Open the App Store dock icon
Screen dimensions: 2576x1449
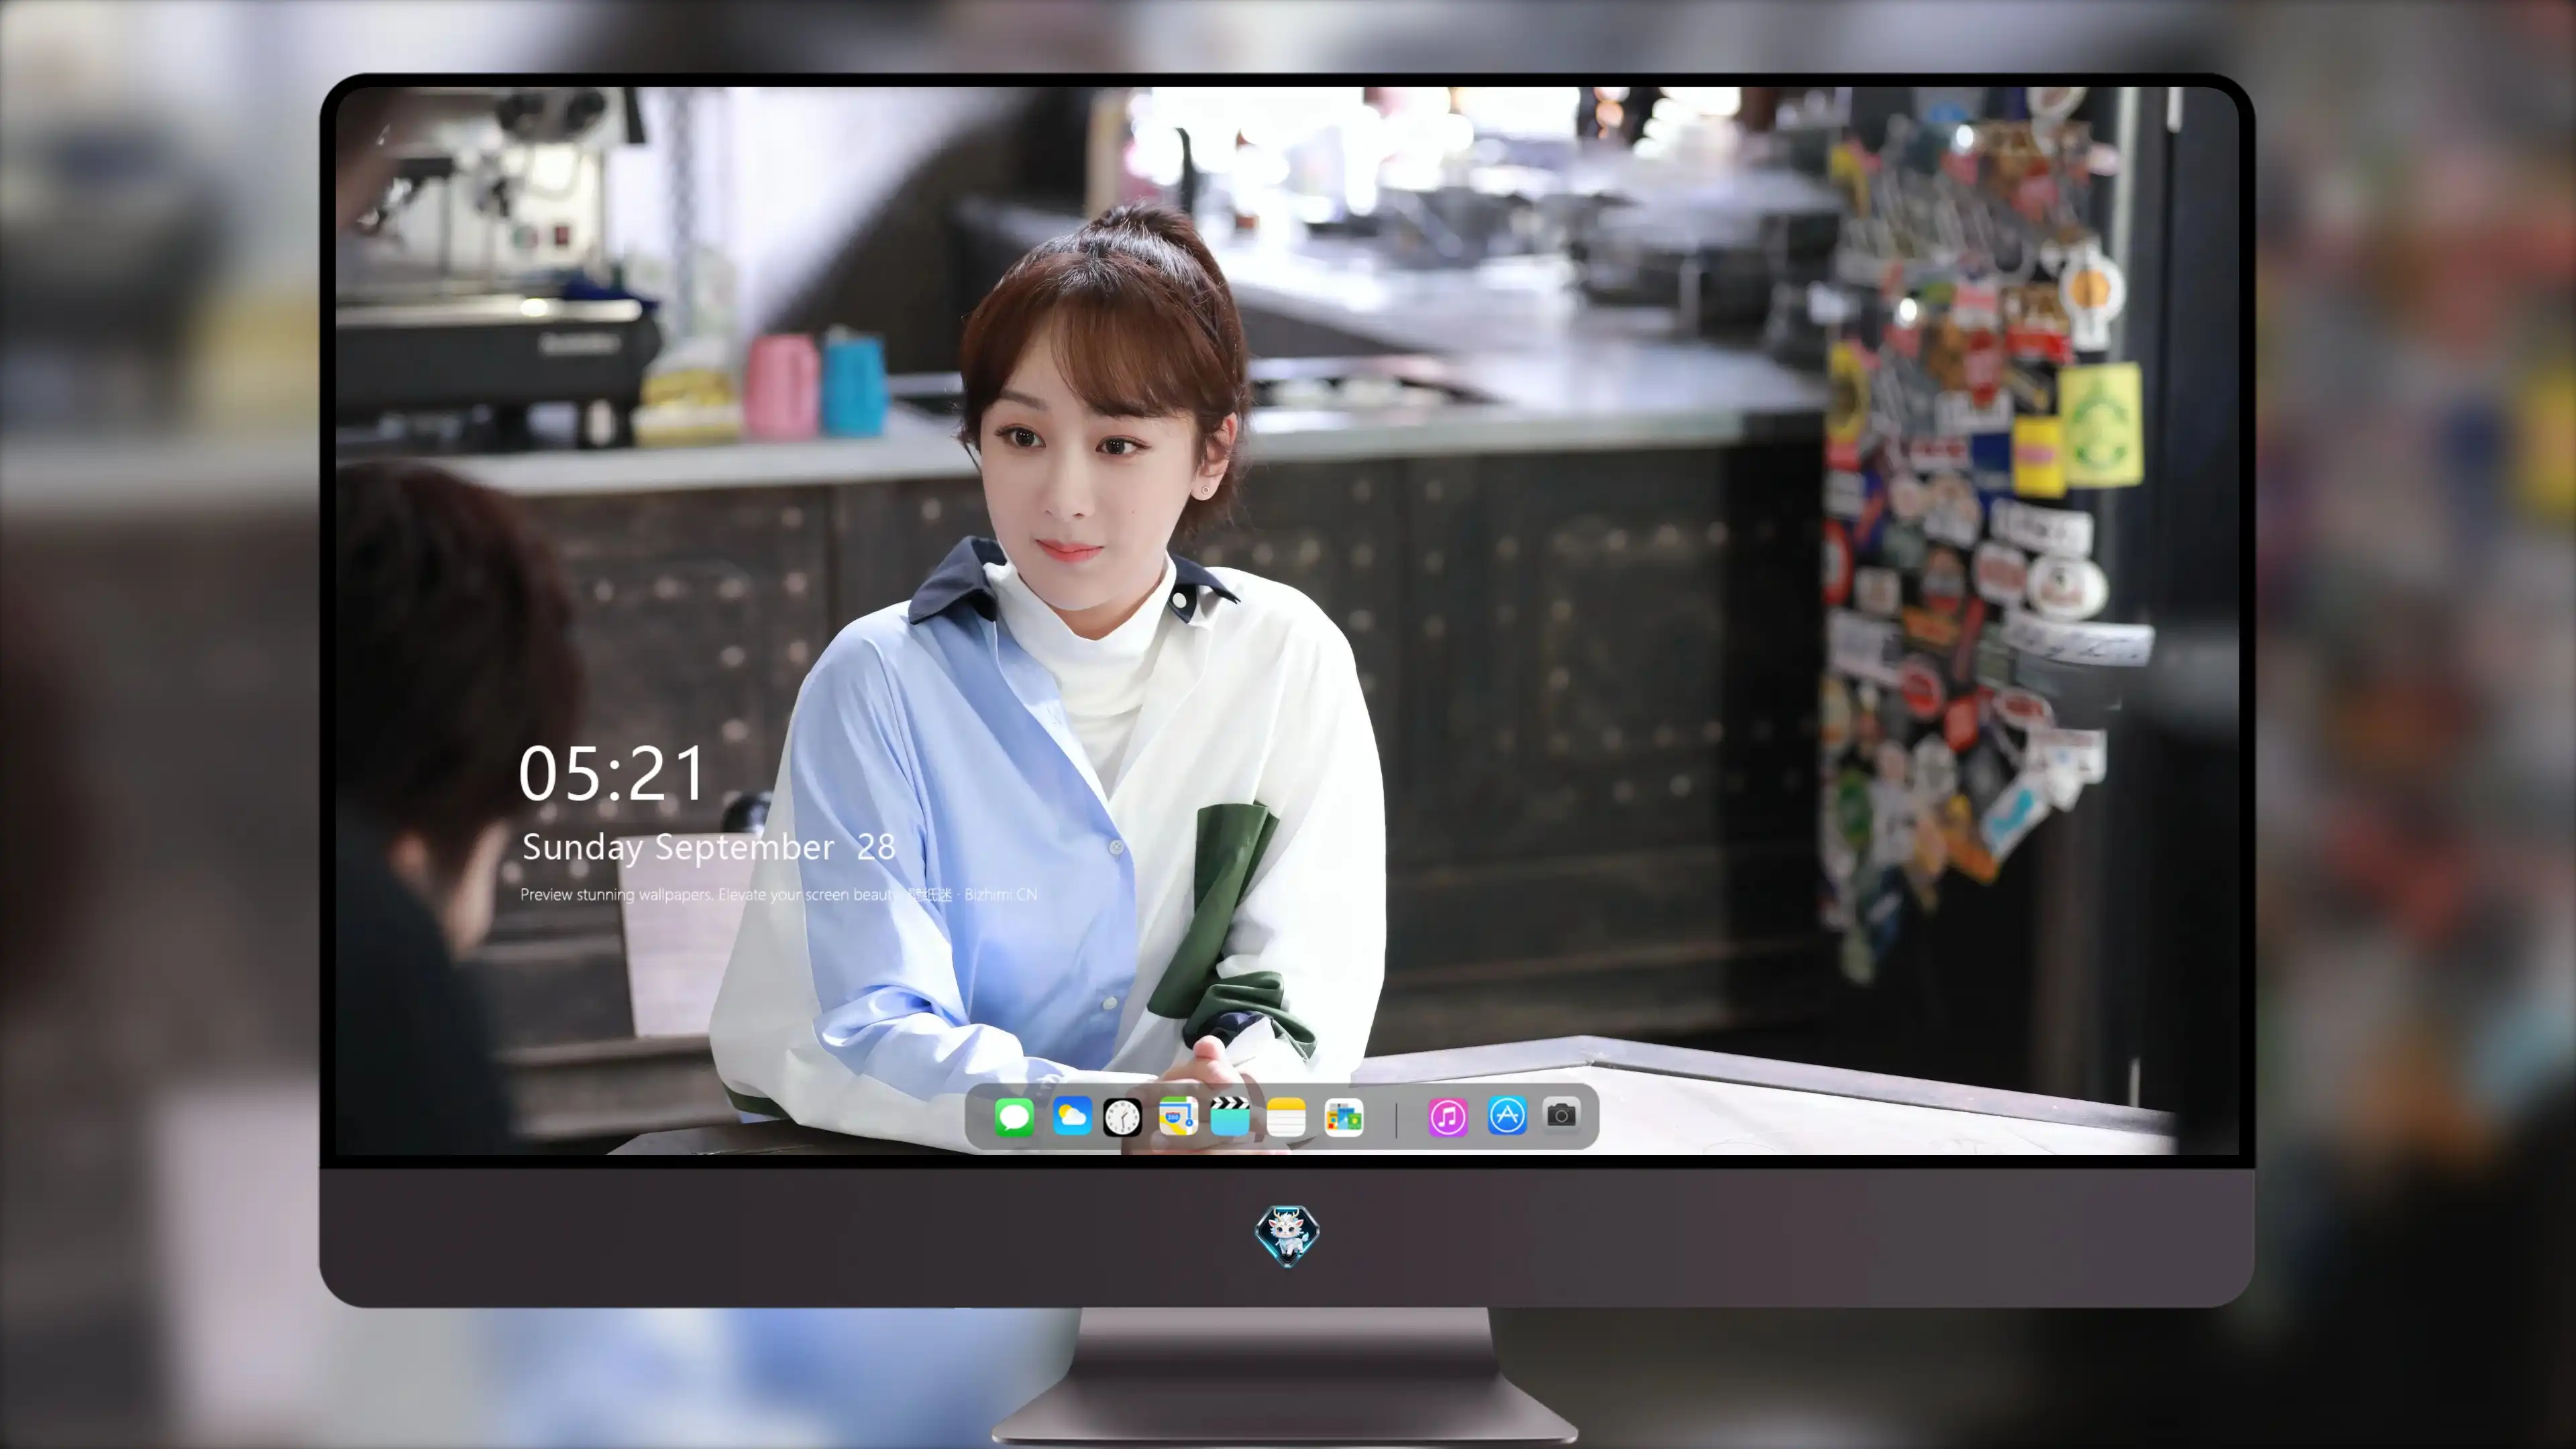[x=1507, y=1115]
